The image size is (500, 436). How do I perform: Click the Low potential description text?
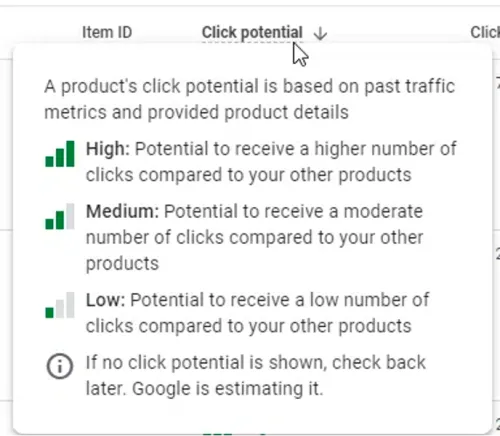257,313
